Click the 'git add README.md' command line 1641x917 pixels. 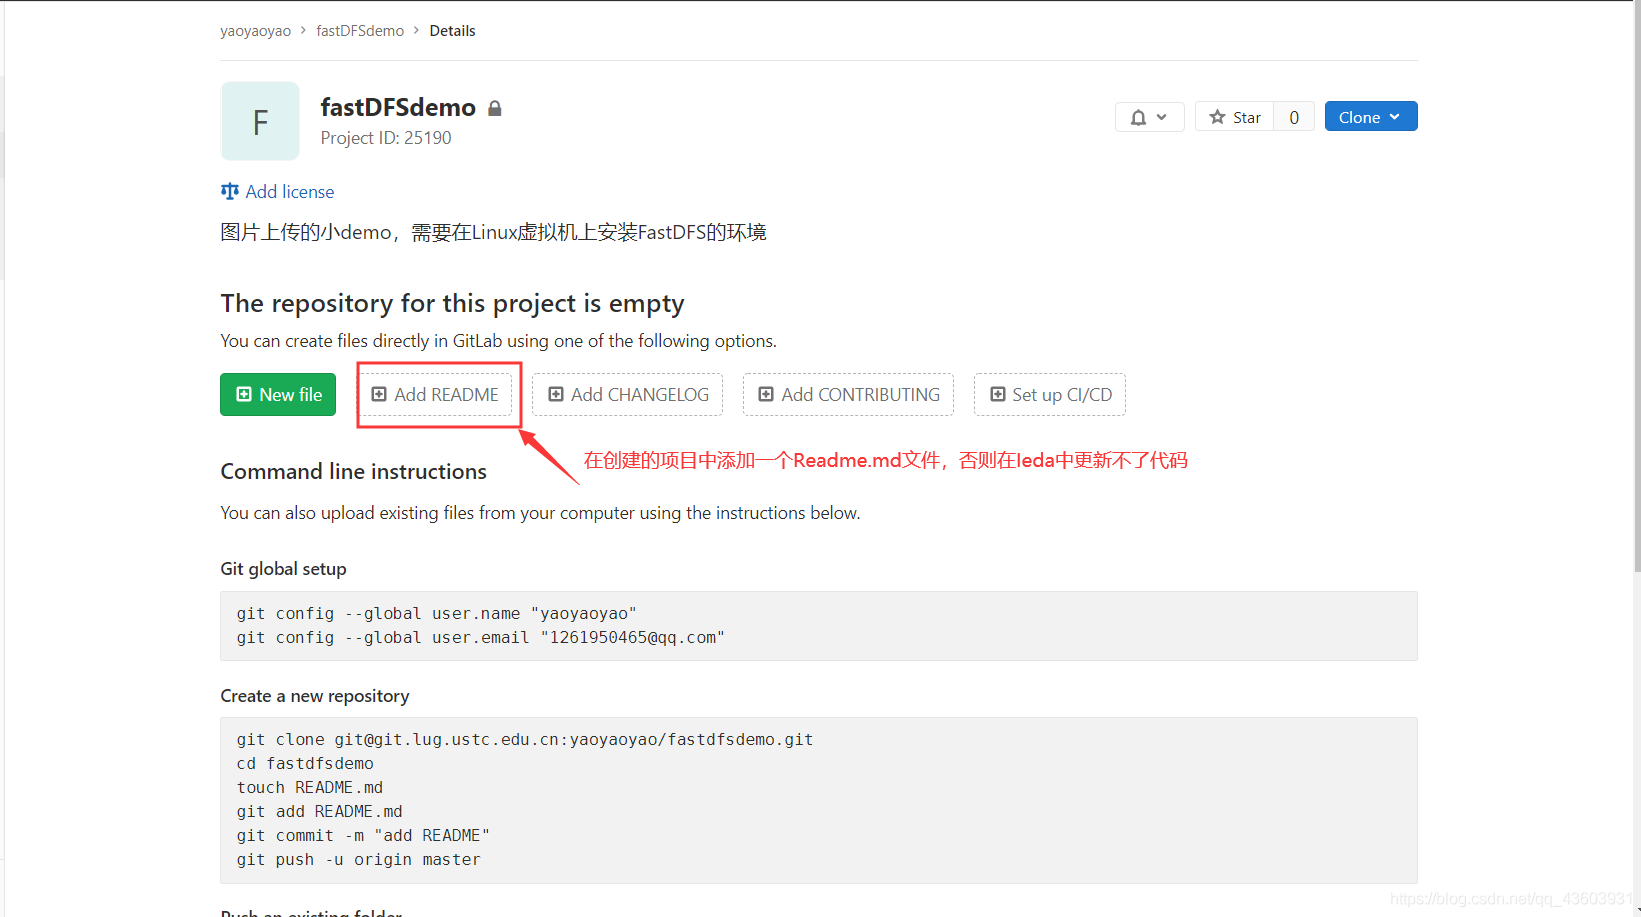coord(319,811)
